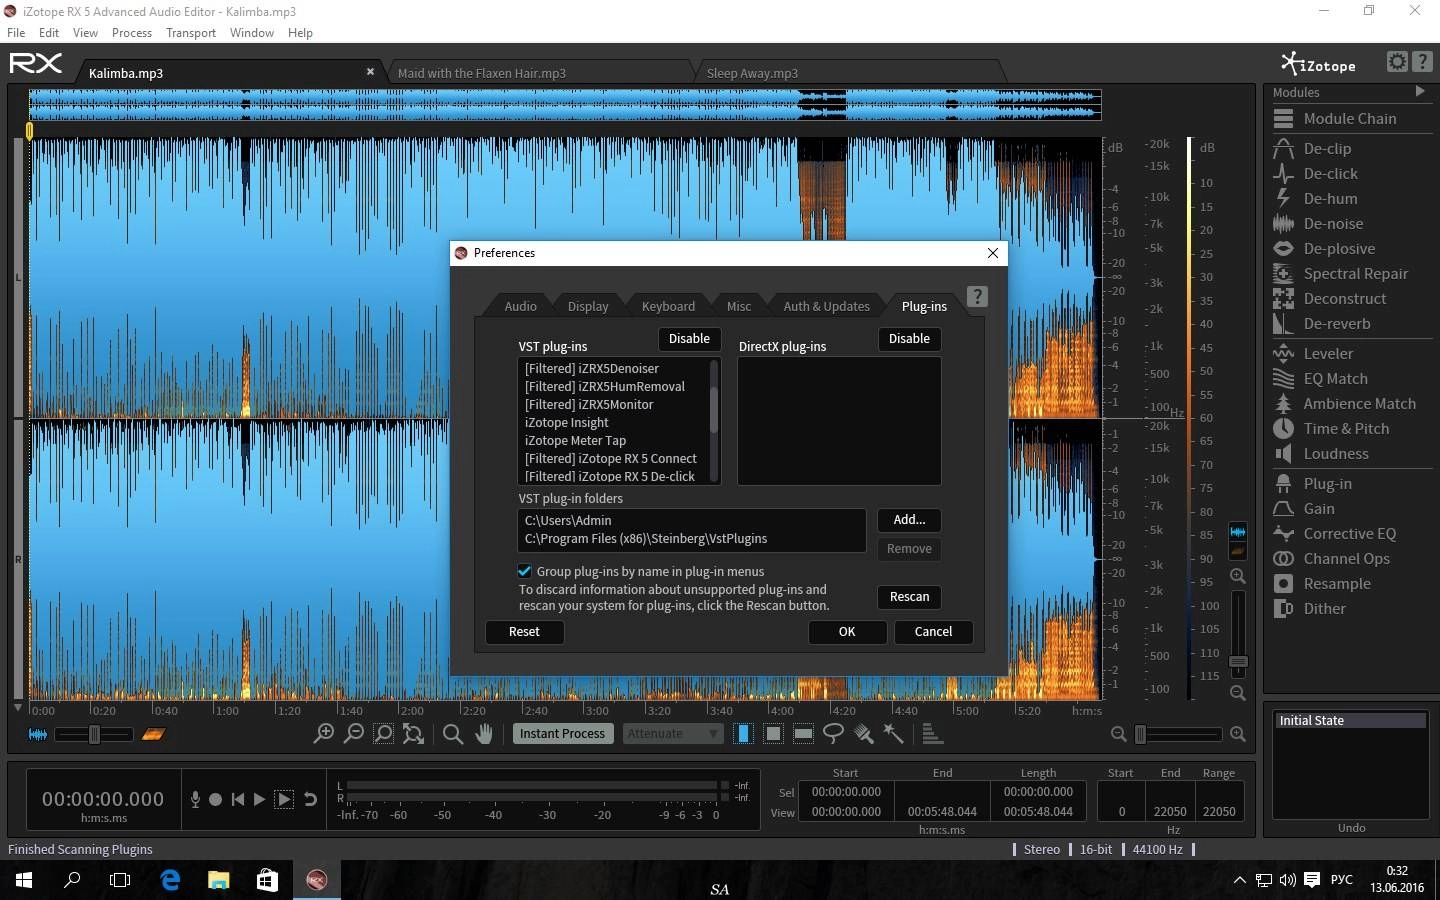Viewport: 1440px width, 900px height.
Task: Click the horizontal zoom-in icon beside the zoom-out icon
Action: [323, 734]
